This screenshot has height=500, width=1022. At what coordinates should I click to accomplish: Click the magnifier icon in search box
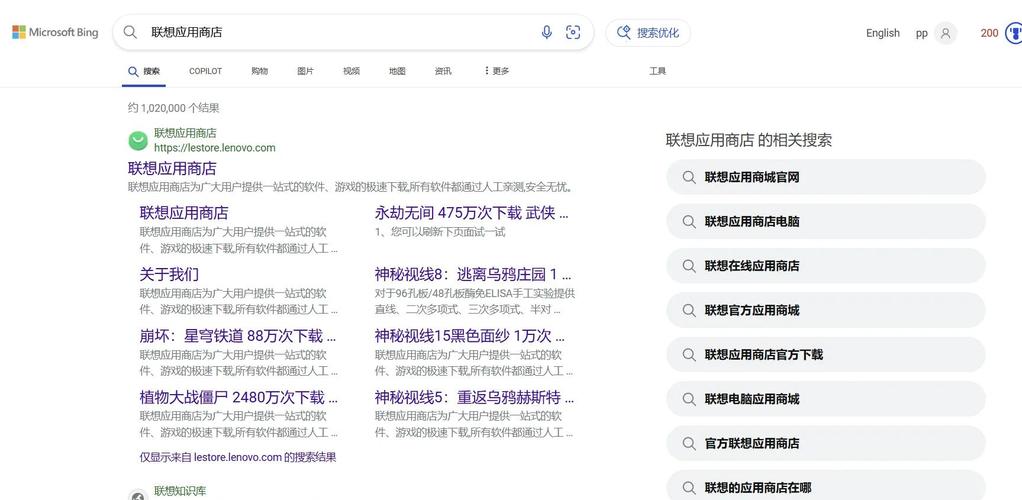point(130,33)
